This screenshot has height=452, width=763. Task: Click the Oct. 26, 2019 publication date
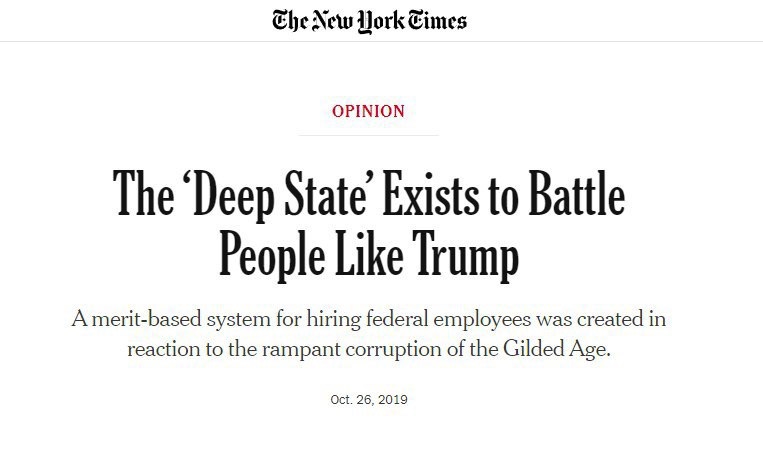tap(369, 400)
